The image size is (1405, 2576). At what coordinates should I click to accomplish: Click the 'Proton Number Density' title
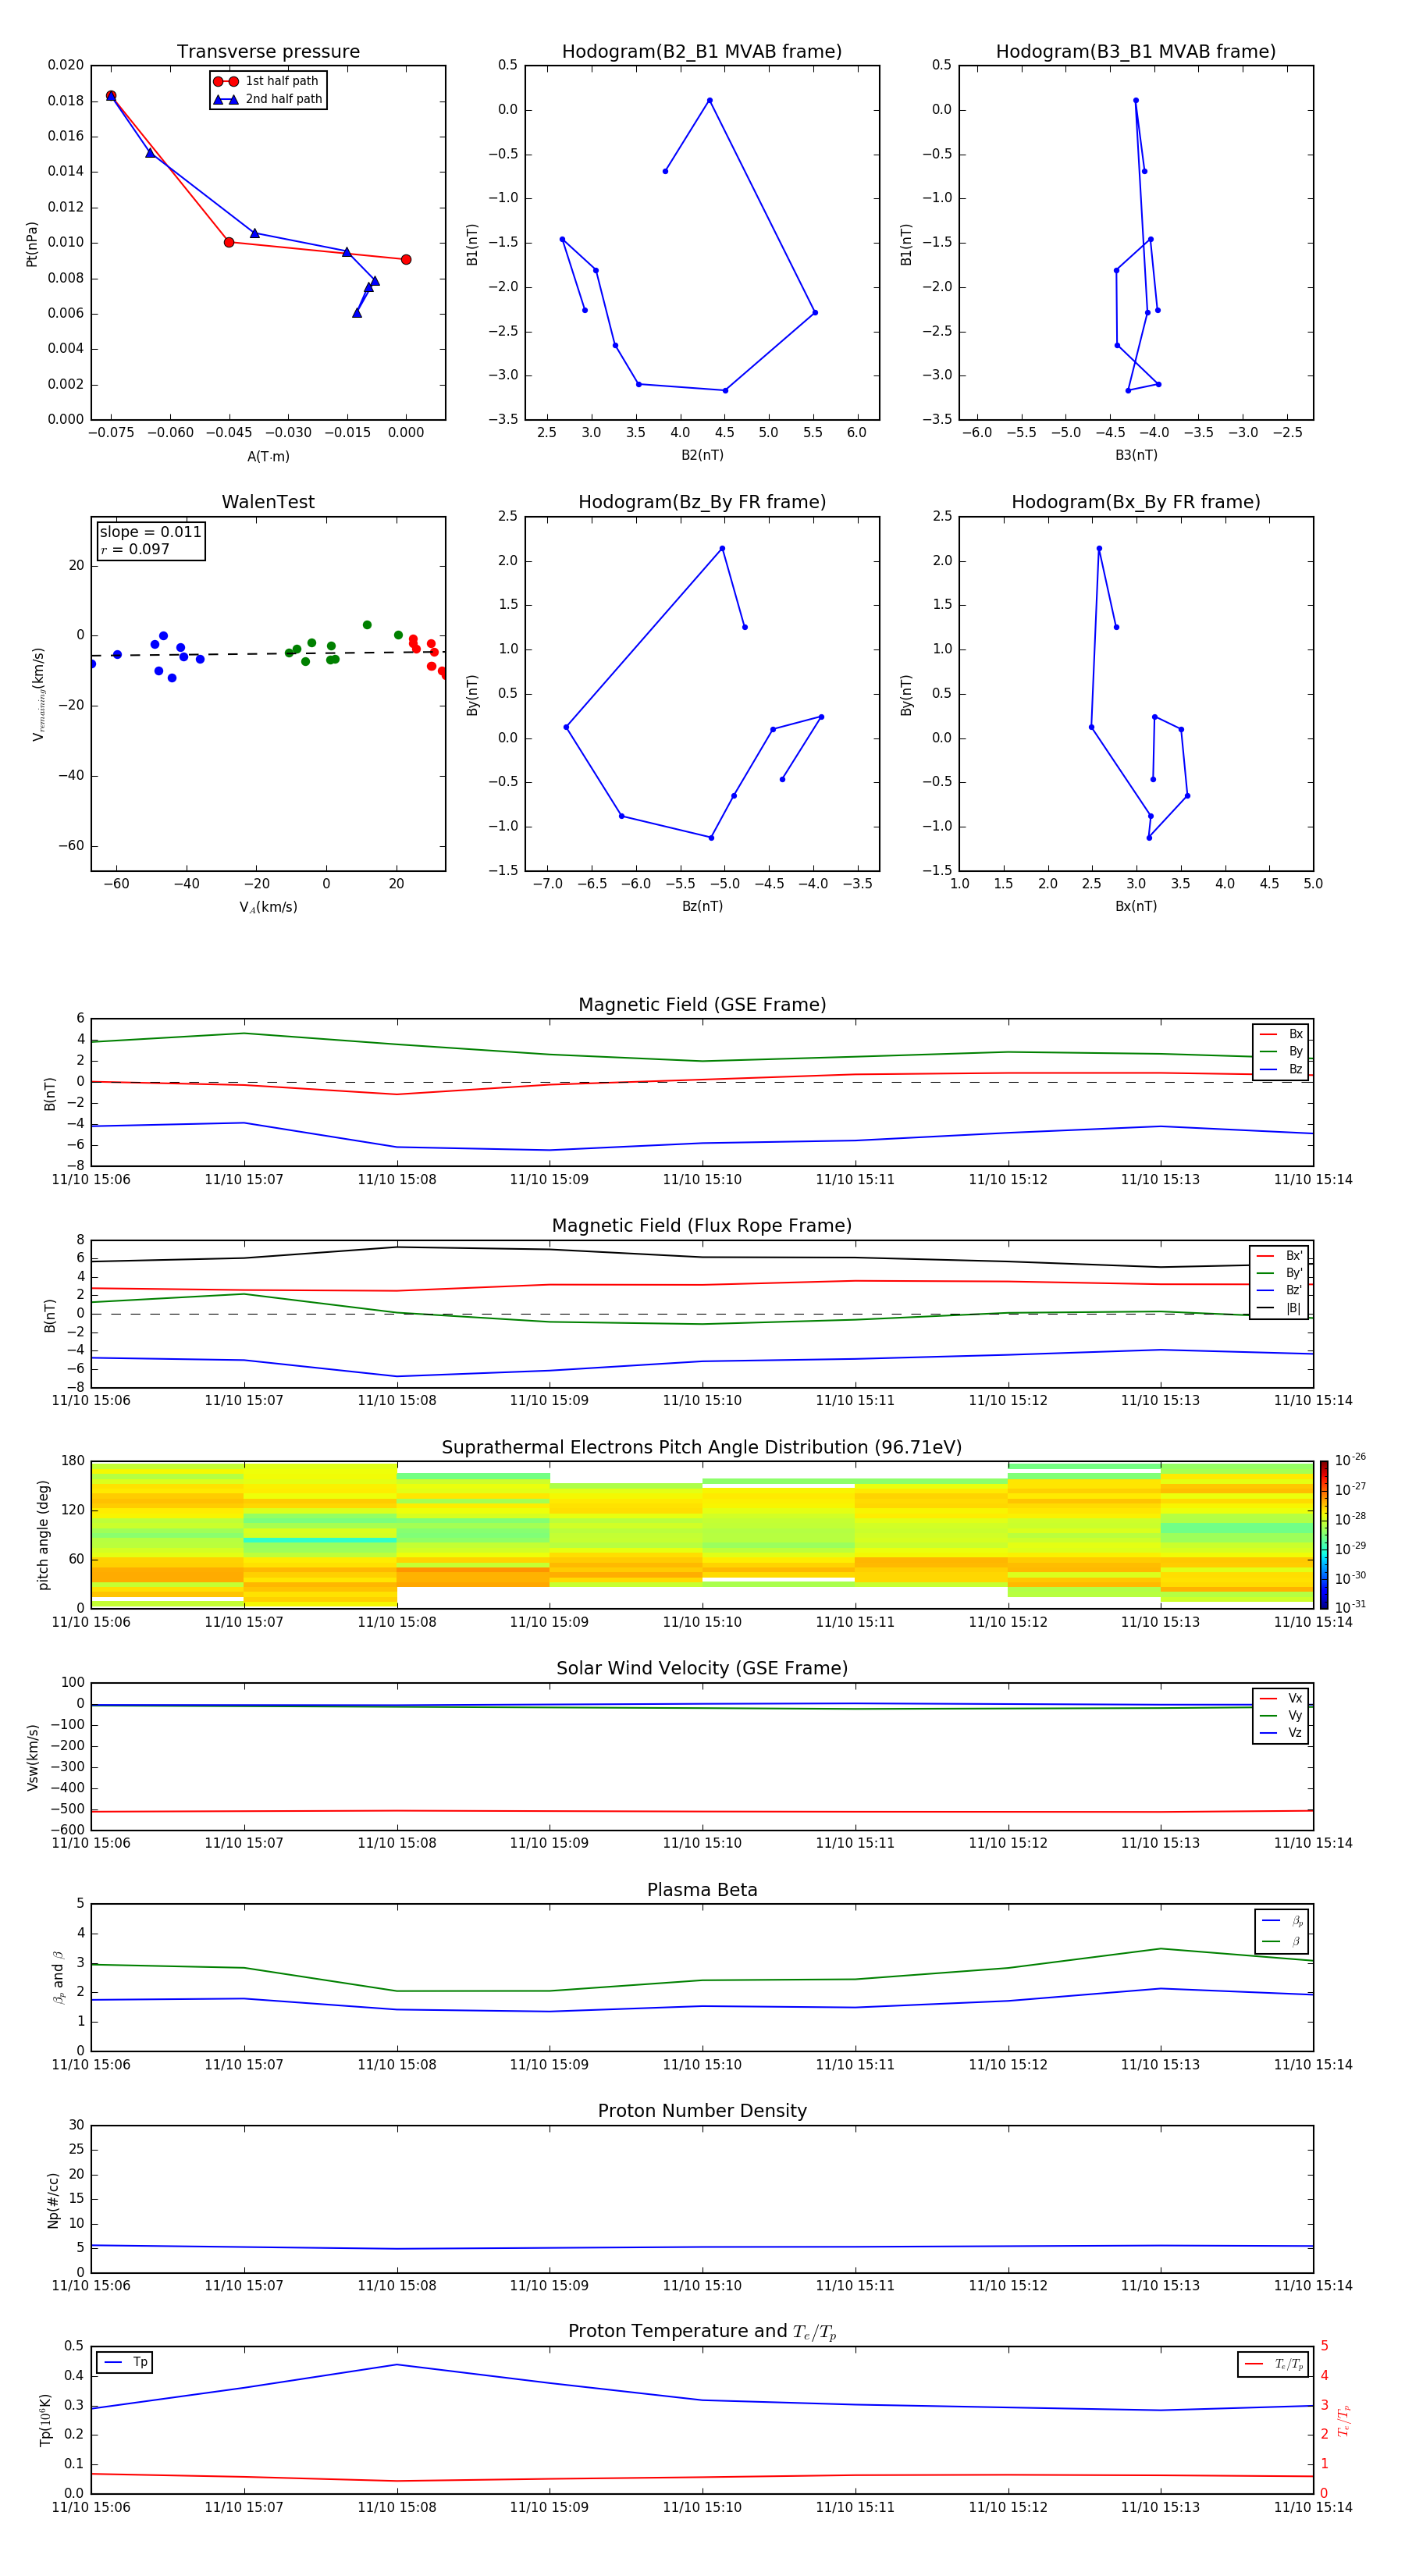point(702,2111)
